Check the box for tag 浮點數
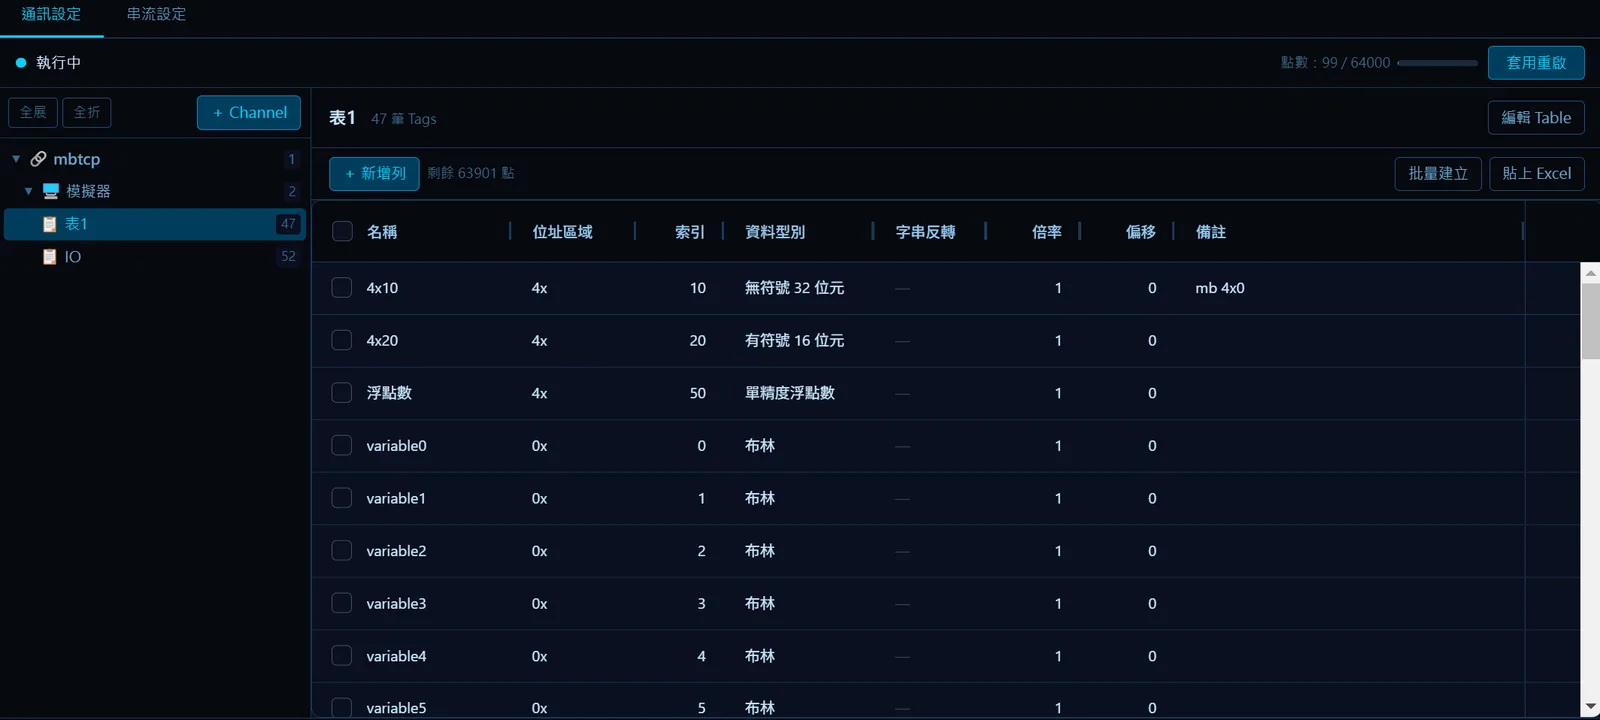The image size is (1600, 720). [342, 393]
